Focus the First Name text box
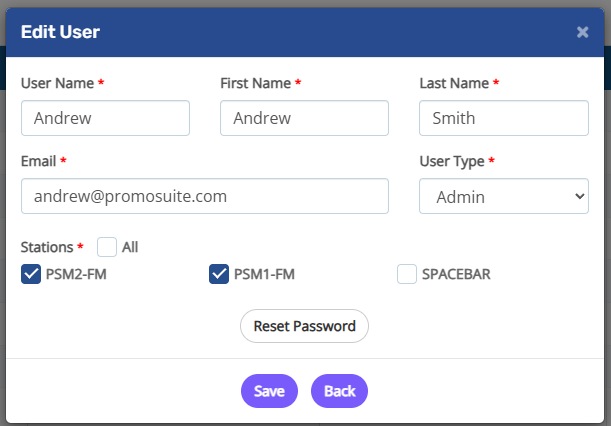This screenshot has height=426, width=611. pyautogui.click(x=304, y=118)
